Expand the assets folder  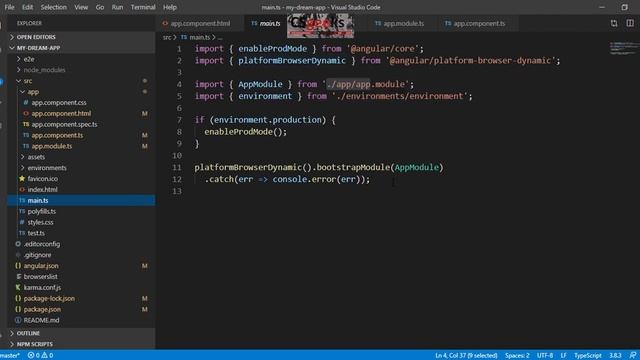(81, 157)
